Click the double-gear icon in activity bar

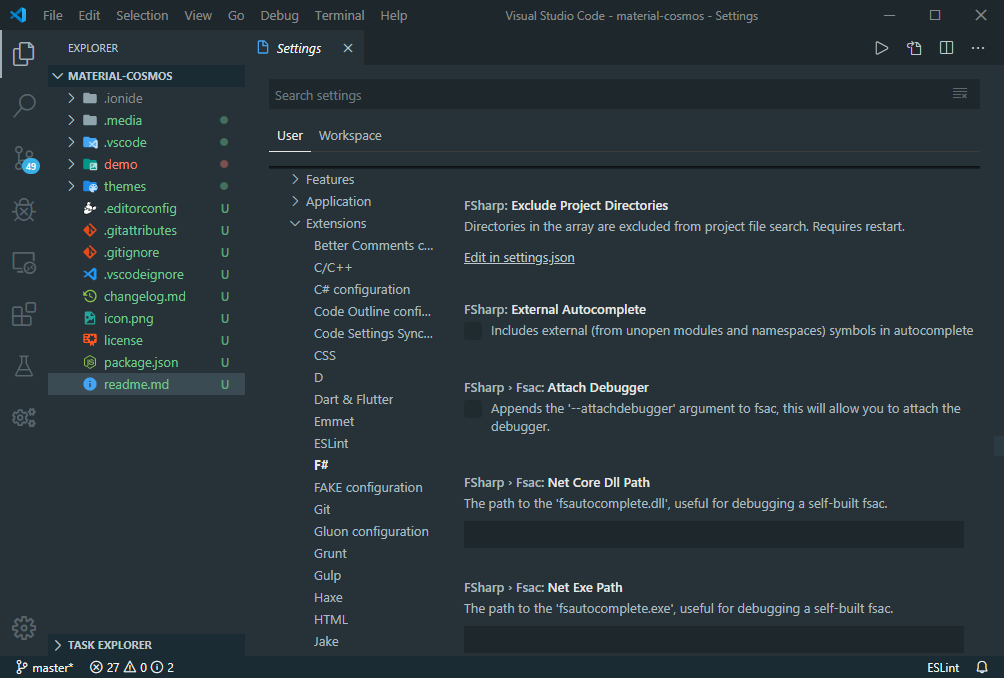(24, 418)
